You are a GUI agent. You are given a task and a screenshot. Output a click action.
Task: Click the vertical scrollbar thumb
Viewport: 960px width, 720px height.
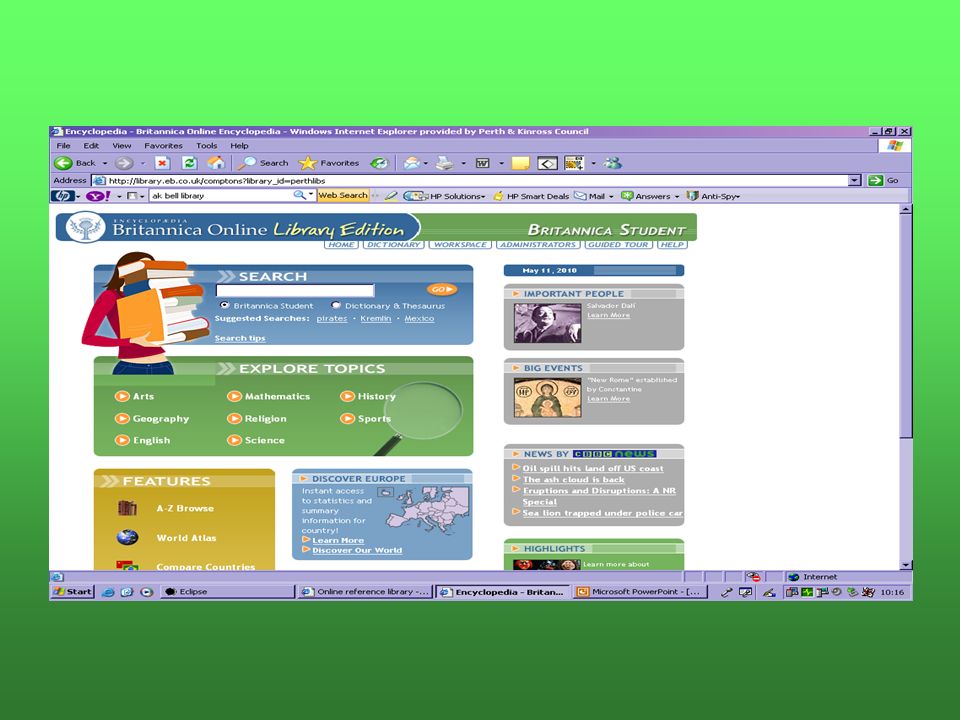[x=906, y=326]
